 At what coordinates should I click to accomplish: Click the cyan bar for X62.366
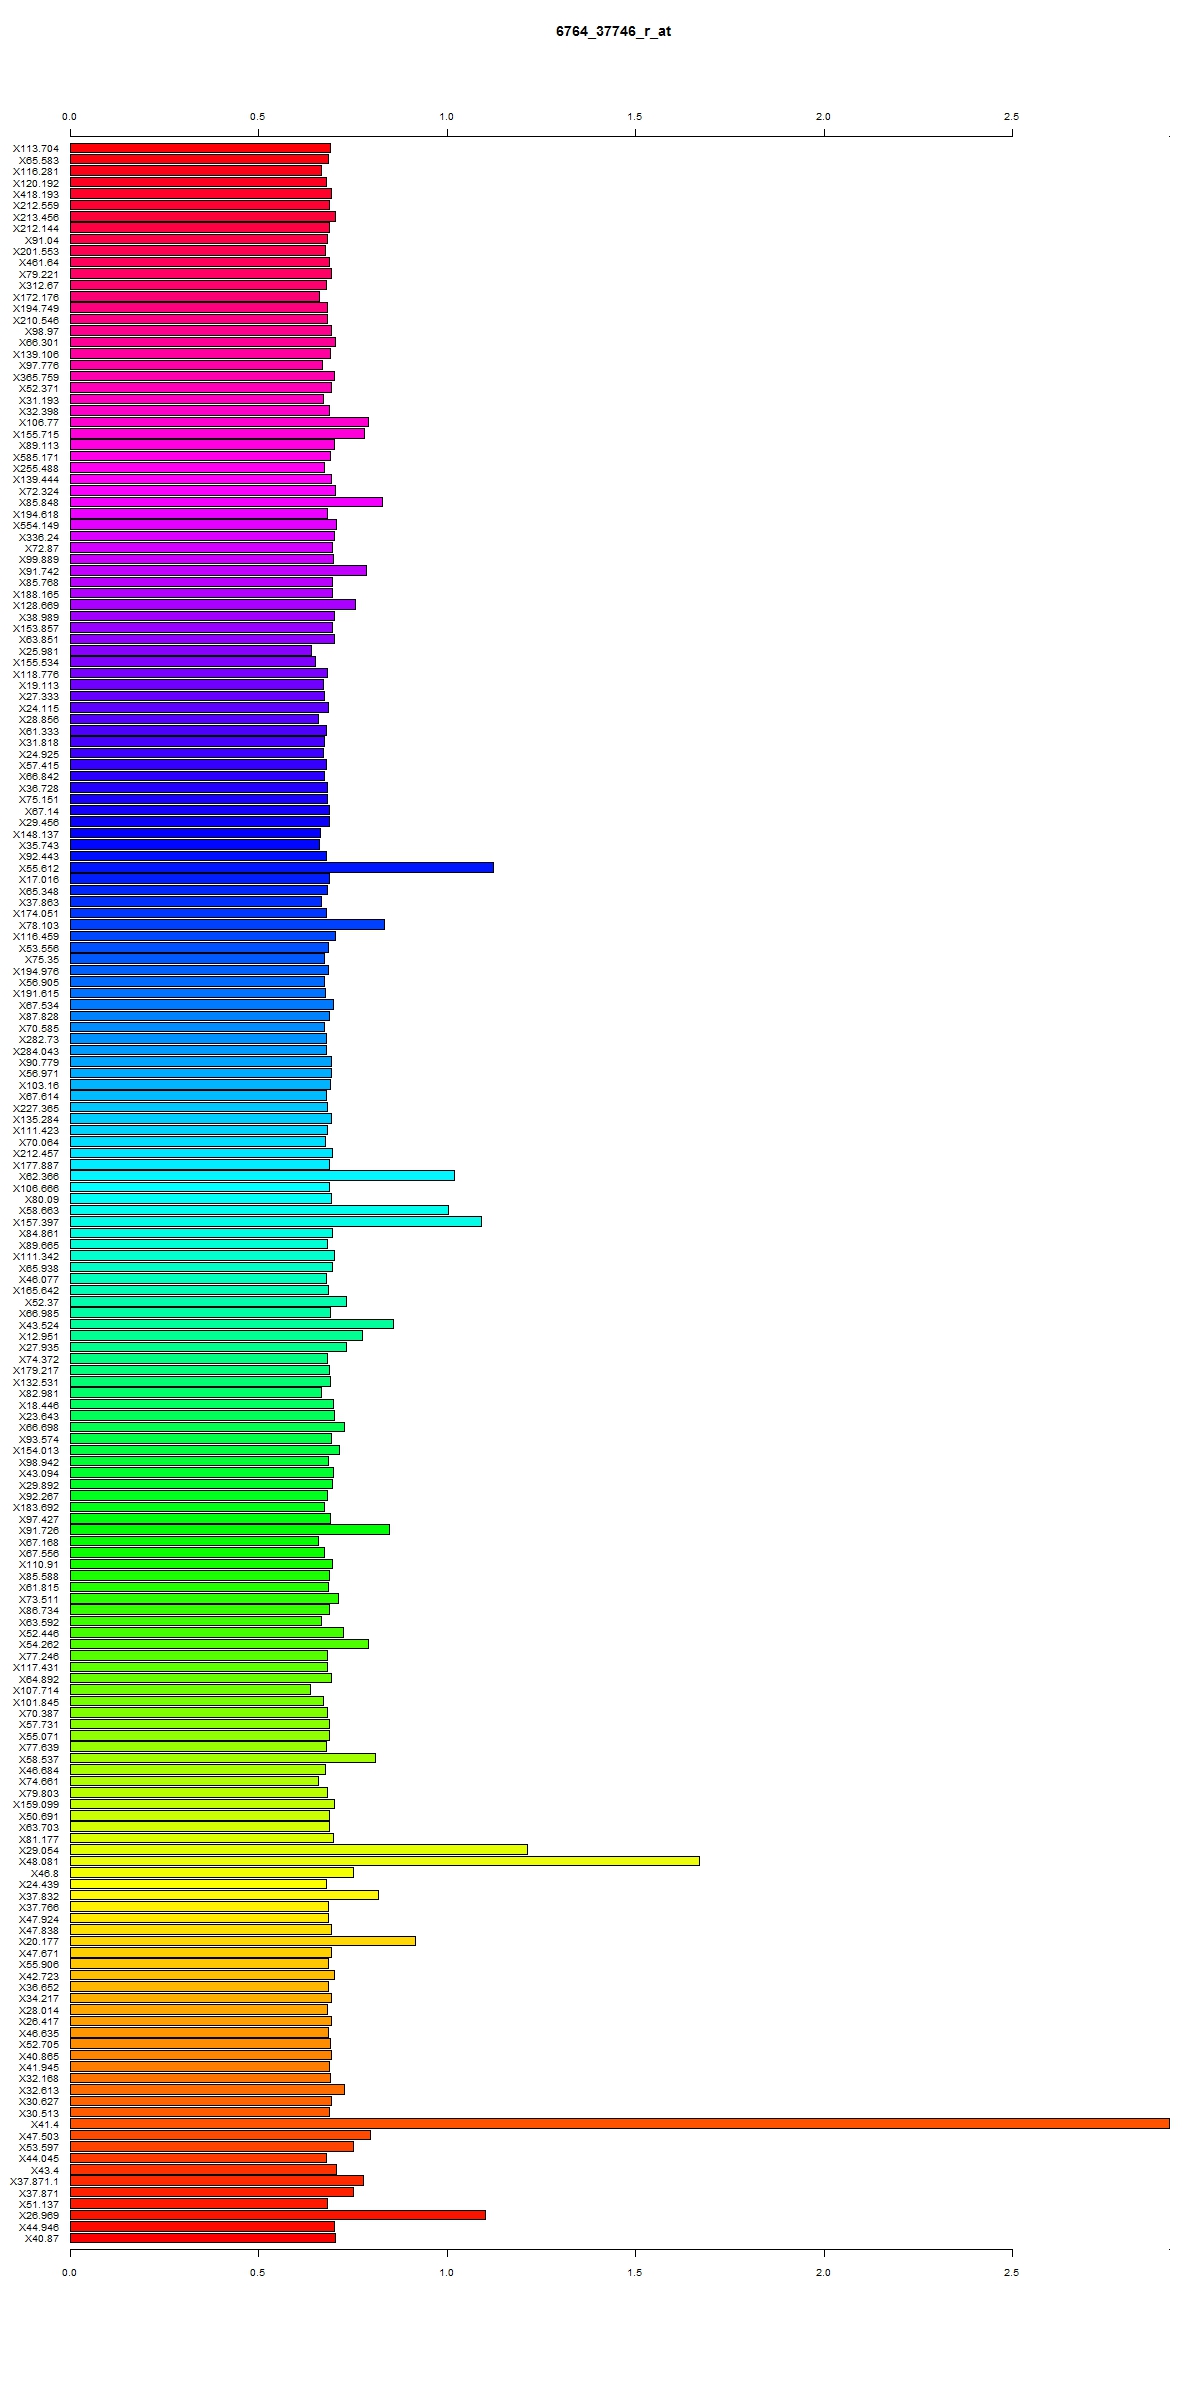[x=262, y=1175]
